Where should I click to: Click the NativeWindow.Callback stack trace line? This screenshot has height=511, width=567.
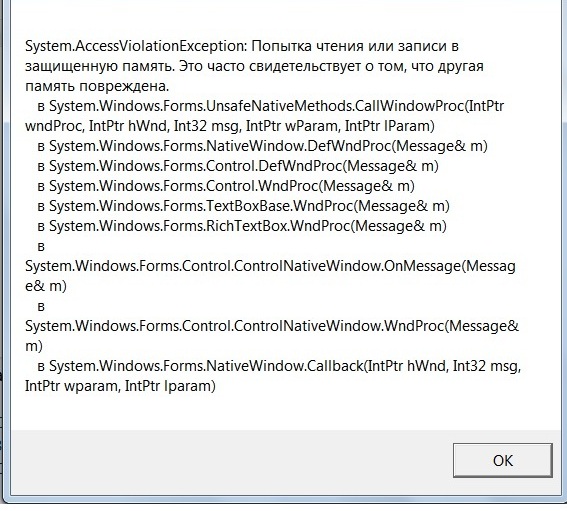point(279,366)
